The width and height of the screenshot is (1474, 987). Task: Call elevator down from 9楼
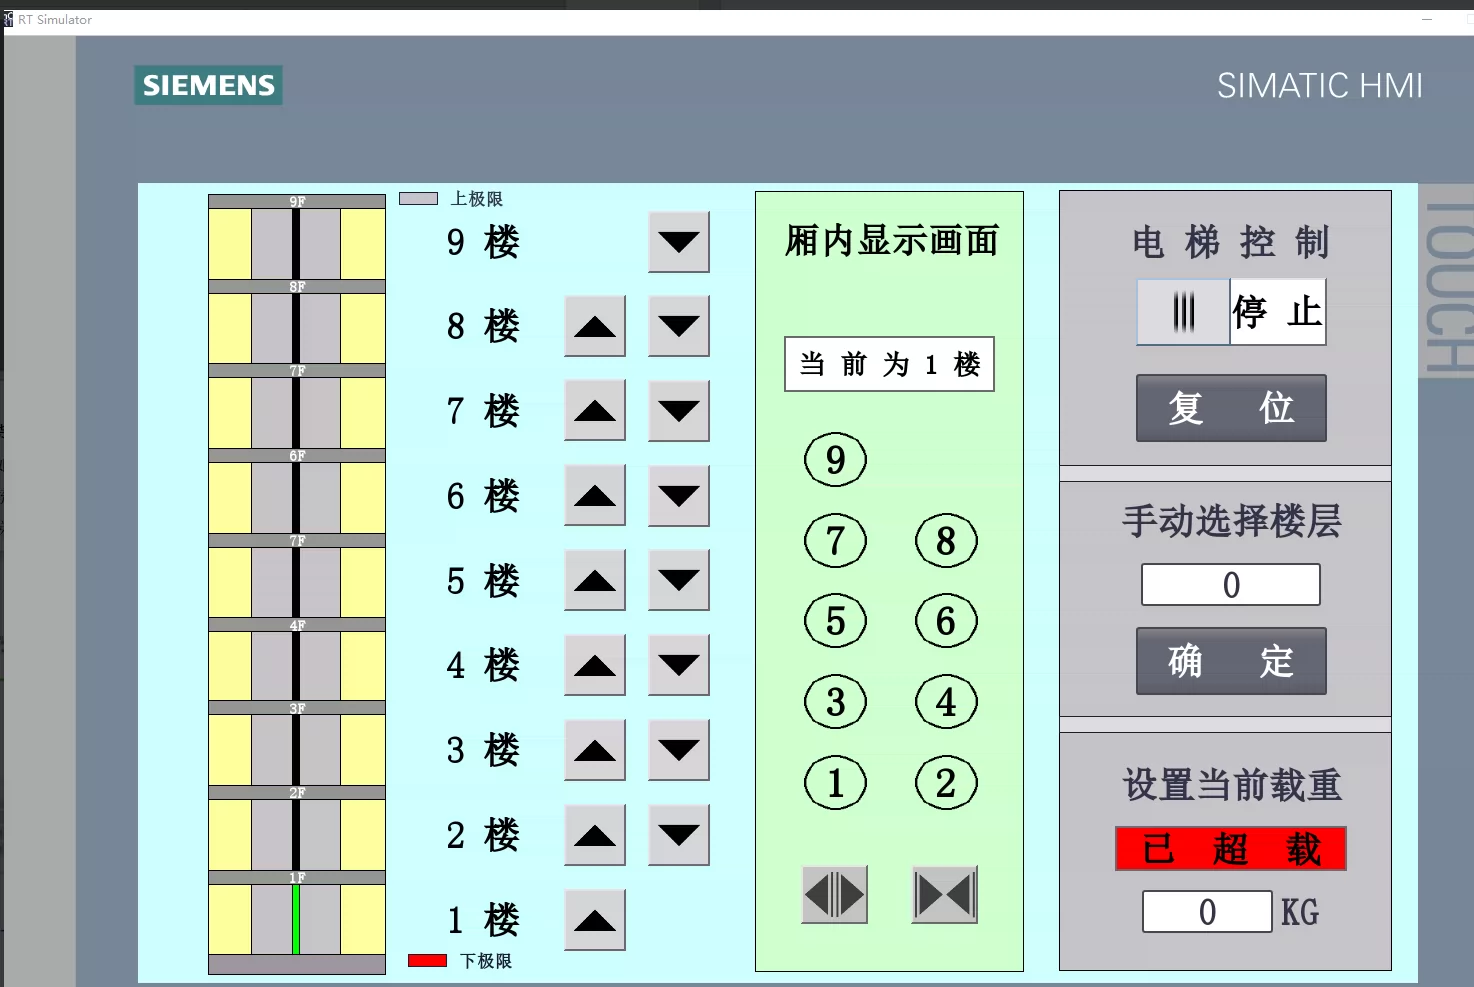point(679,242)
